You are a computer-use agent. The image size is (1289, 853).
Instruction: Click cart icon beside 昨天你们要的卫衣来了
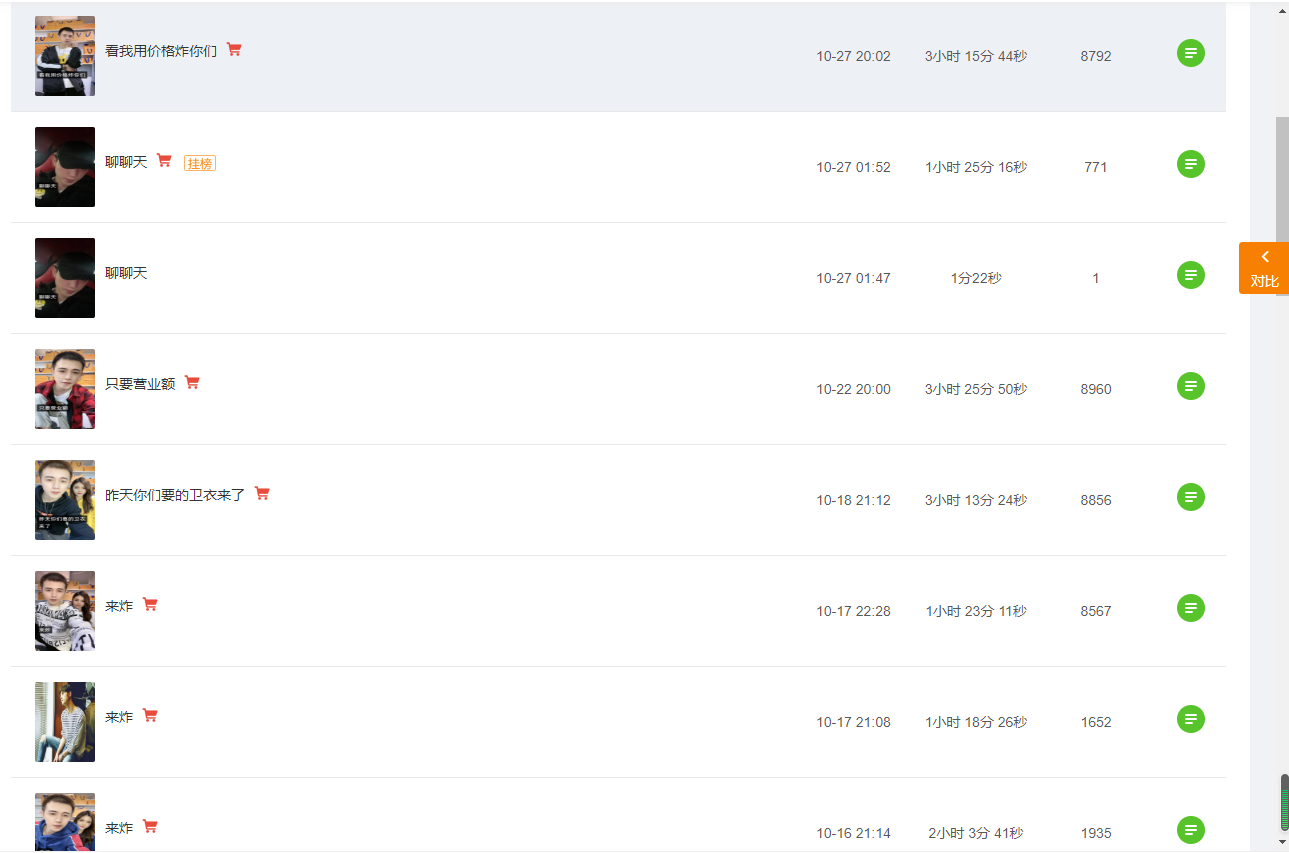pos(262,493)
